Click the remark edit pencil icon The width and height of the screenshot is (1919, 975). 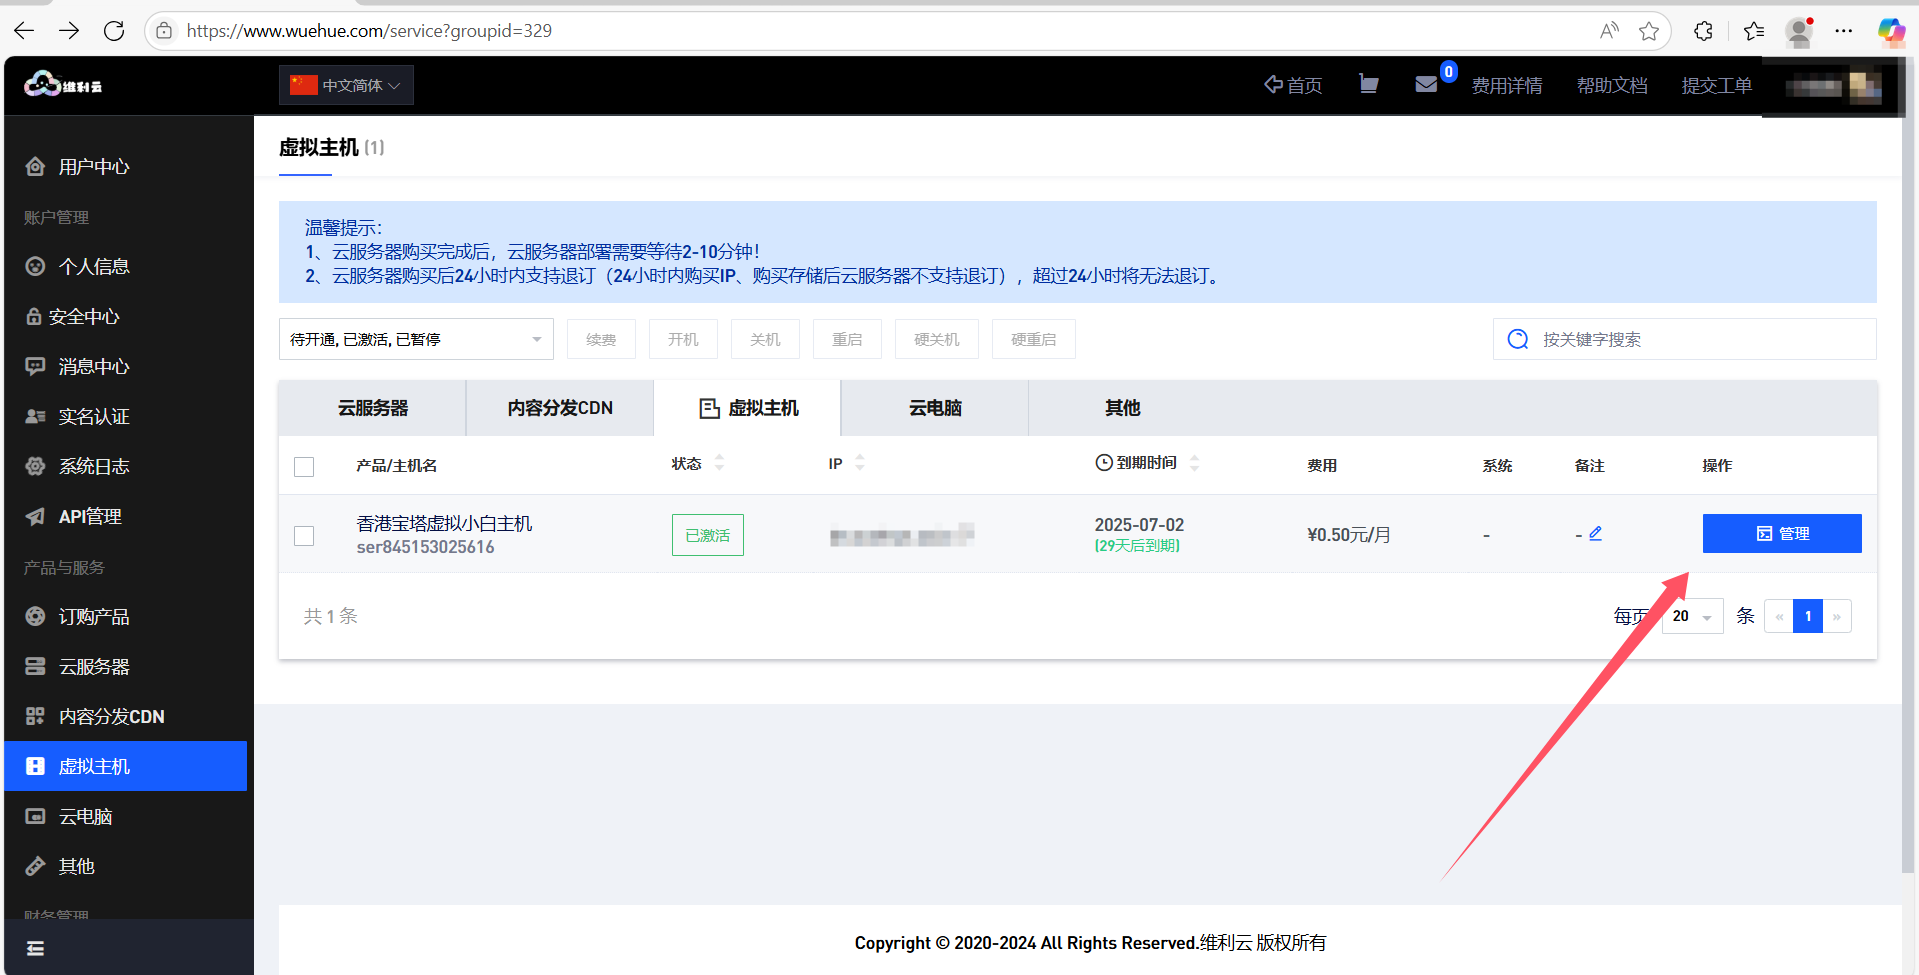pyautogui.click(x=1596, y=533)
